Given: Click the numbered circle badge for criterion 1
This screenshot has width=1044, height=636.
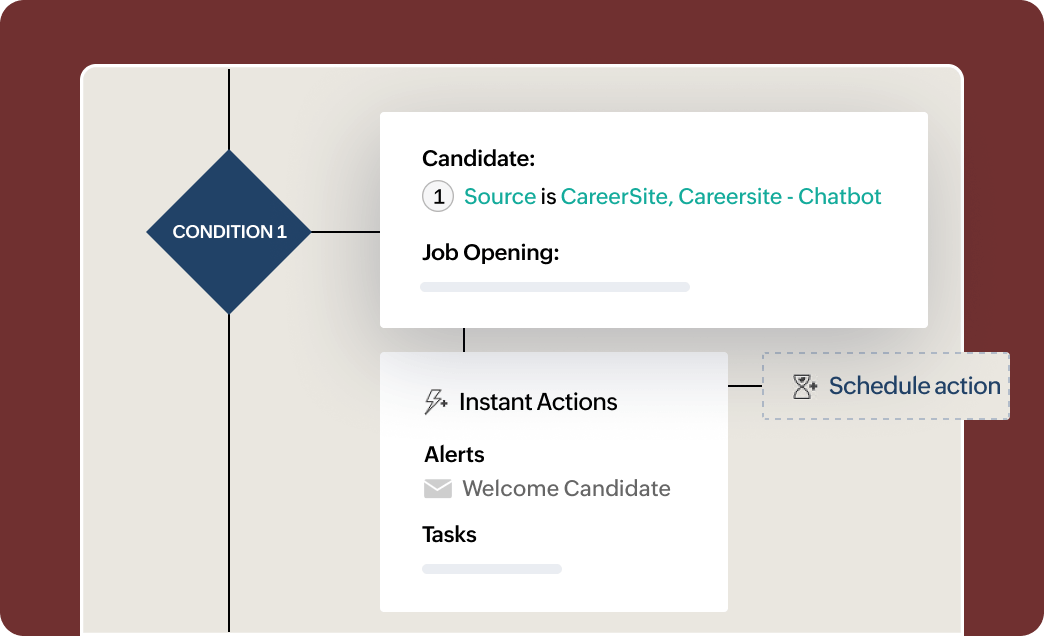Looking at the screenshot, I should (438, 196).
